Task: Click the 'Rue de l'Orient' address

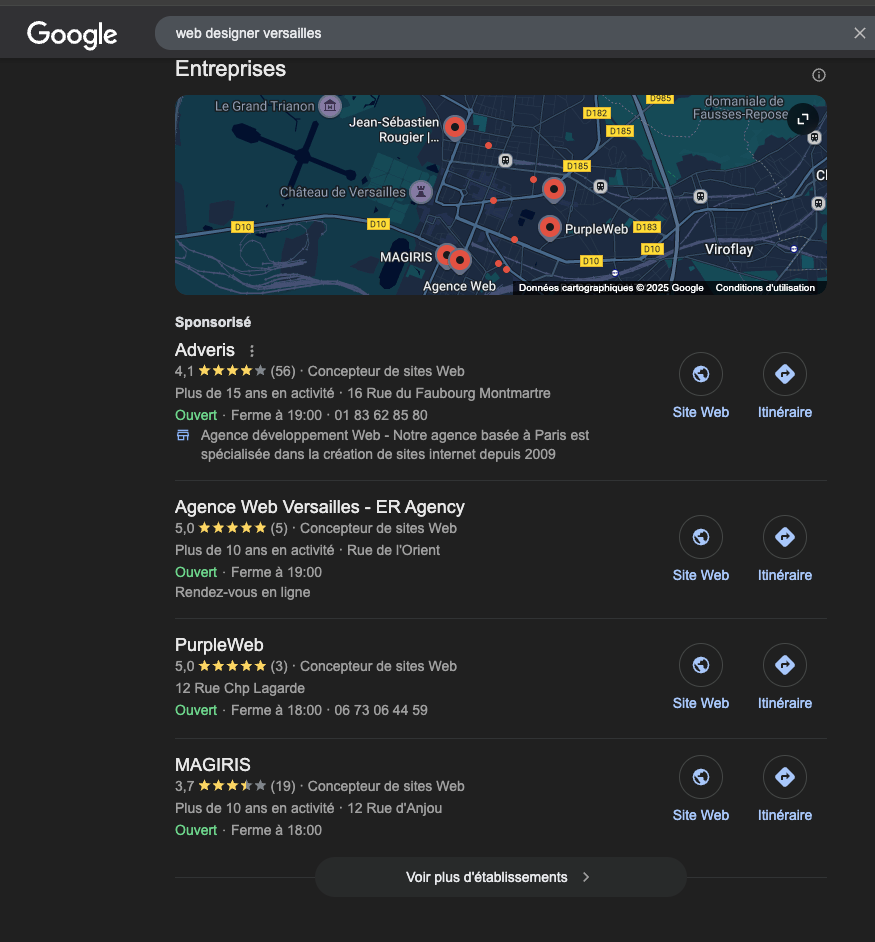Action: pyautogui.click(x=394, y=550)
